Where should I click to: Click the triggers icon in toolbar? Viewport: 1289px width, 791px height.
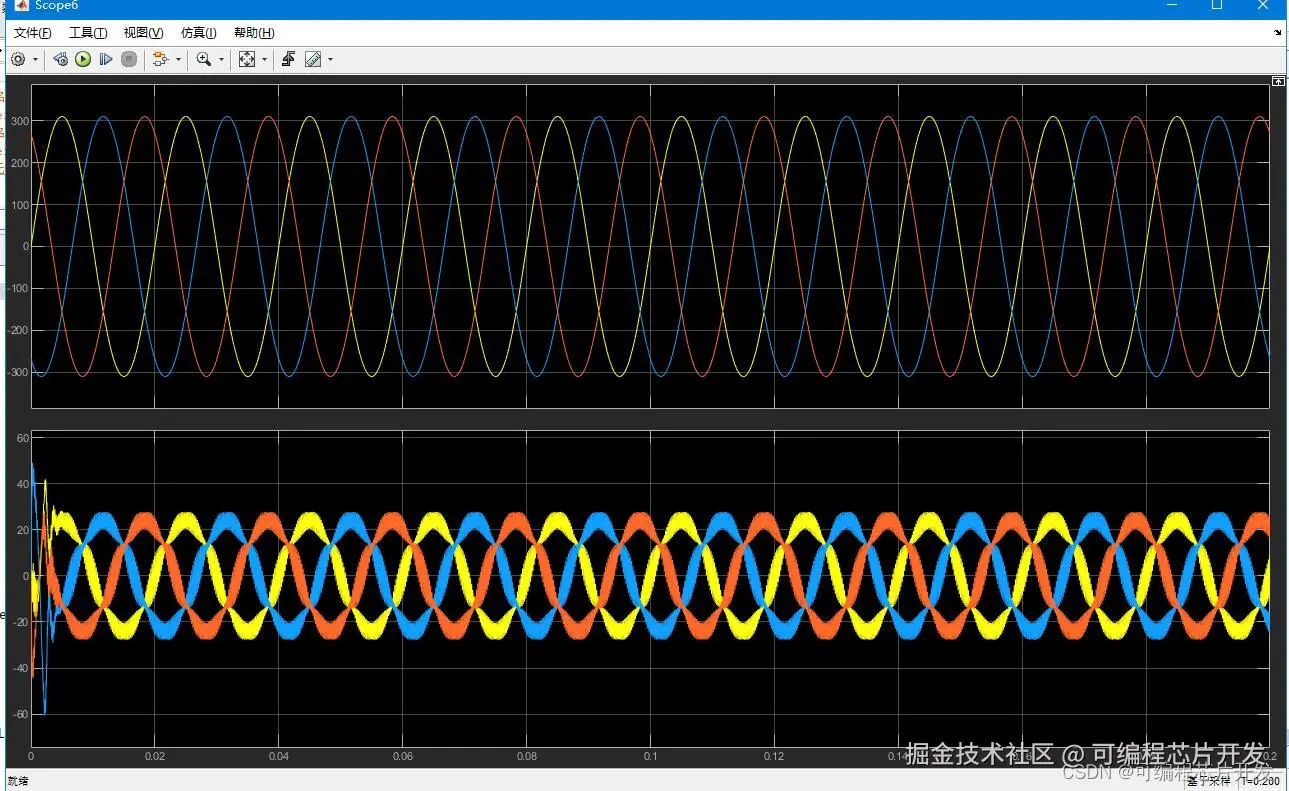(x=288, y=60)
